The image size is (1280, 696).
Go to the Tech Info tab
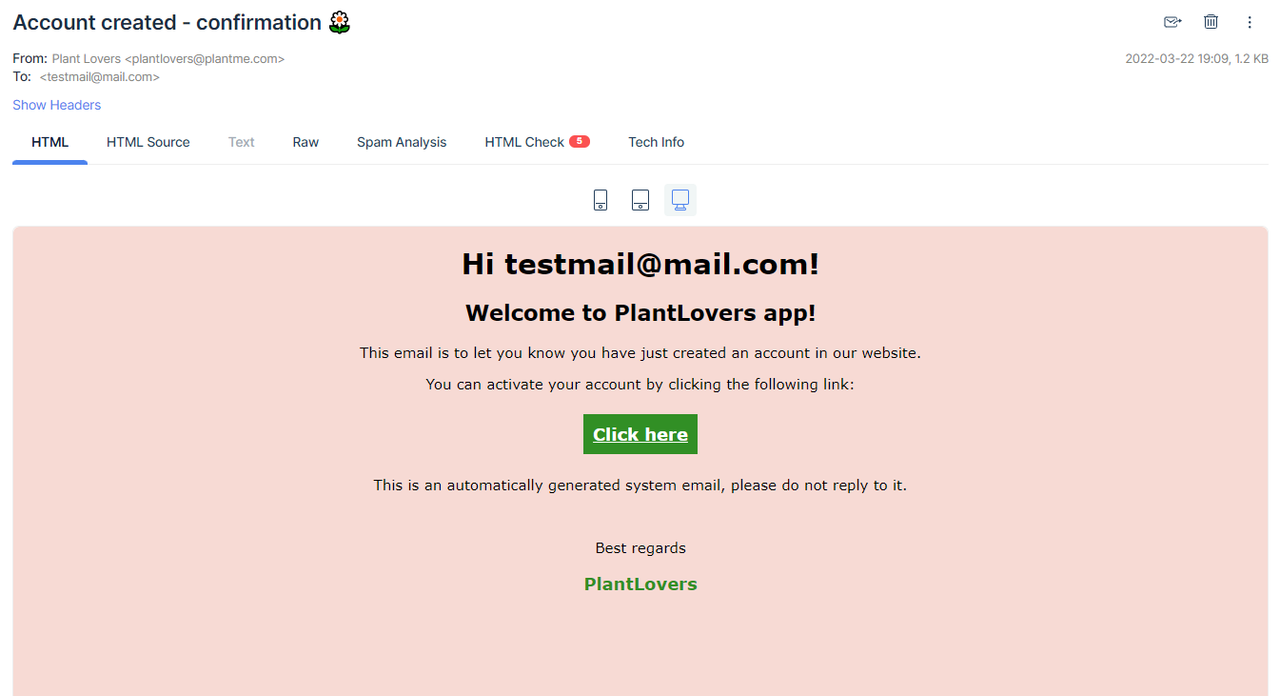(656, 142)
